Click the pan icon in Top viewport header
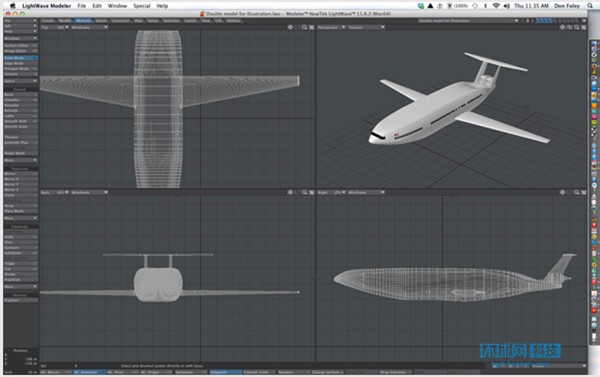Viewport: 600px width, 377px height. tap(290, 27)
